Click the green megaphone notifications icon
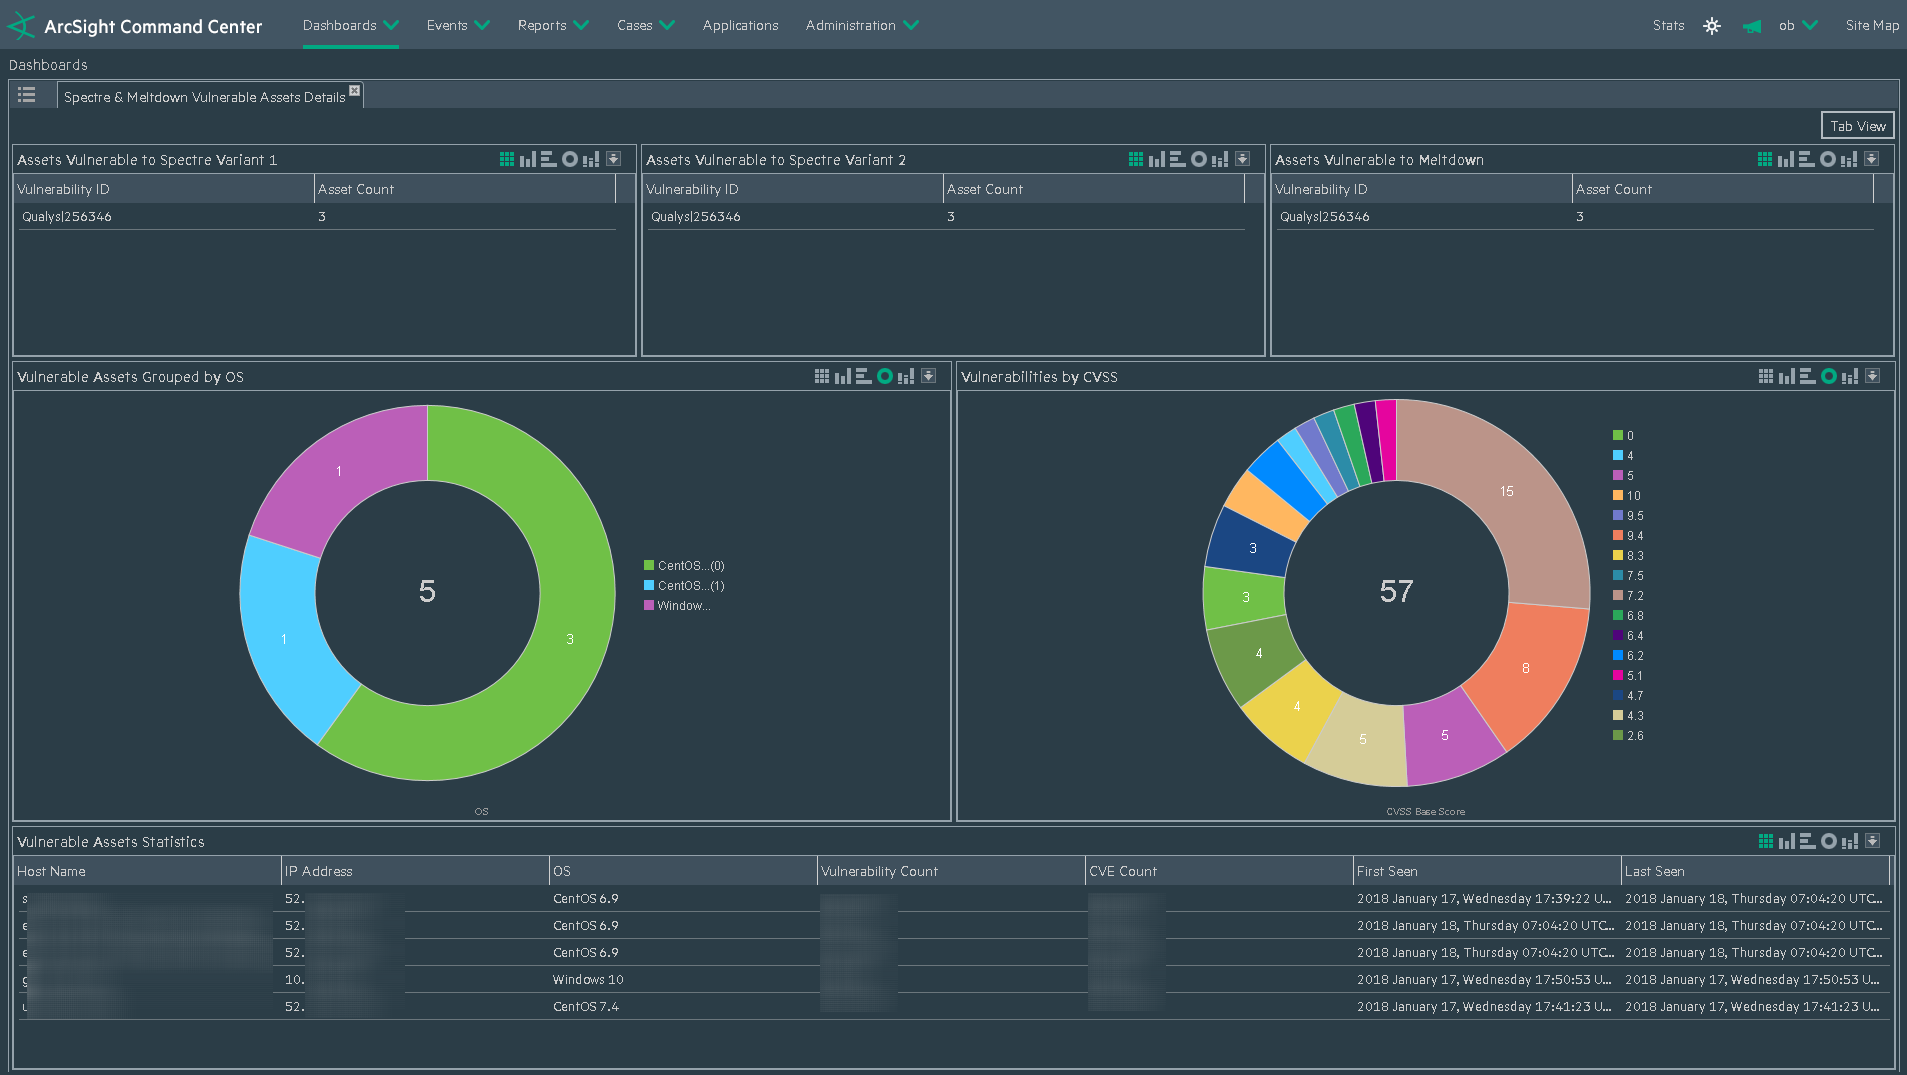Viewport: 1907px width, 1075px height. 1751,26
